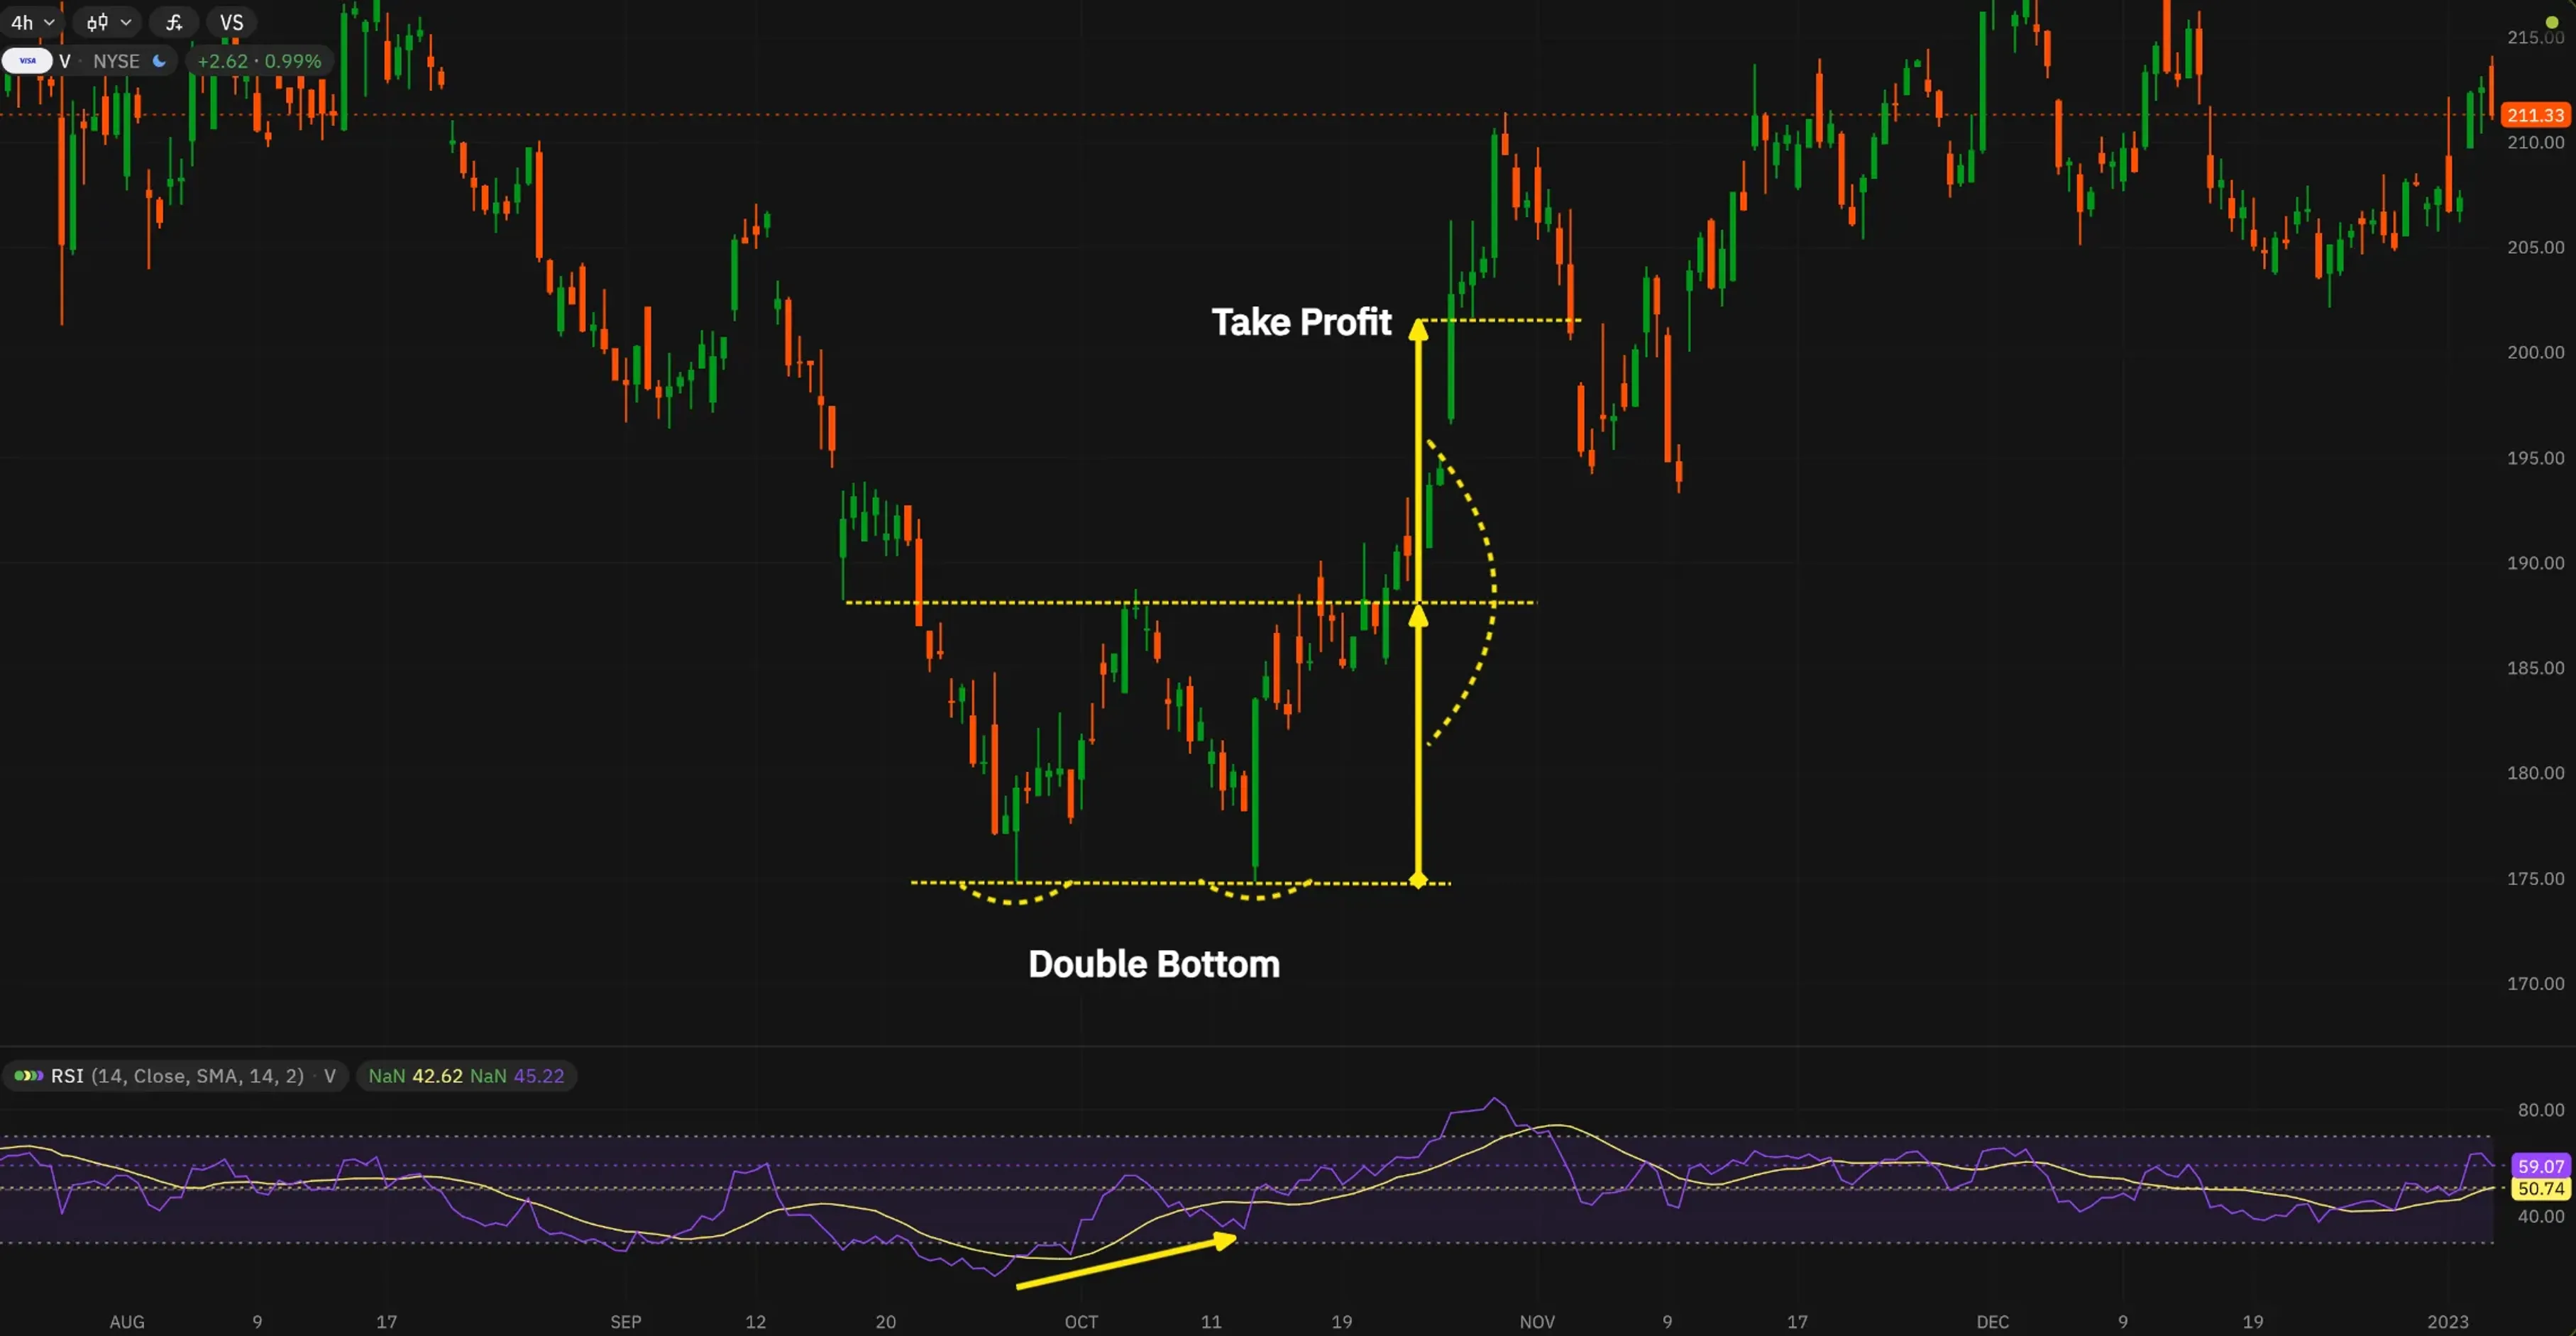This screenshot has width=2576, height=1336.
Task: Click the 2023 label on the time axis
Action: click(x=2448, y=1322)
